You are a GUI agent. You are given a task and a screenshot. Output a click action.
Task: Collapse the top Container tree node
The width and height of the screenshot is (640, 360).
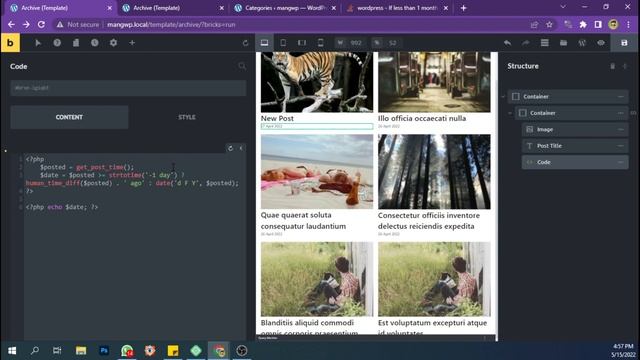point(503,97)
